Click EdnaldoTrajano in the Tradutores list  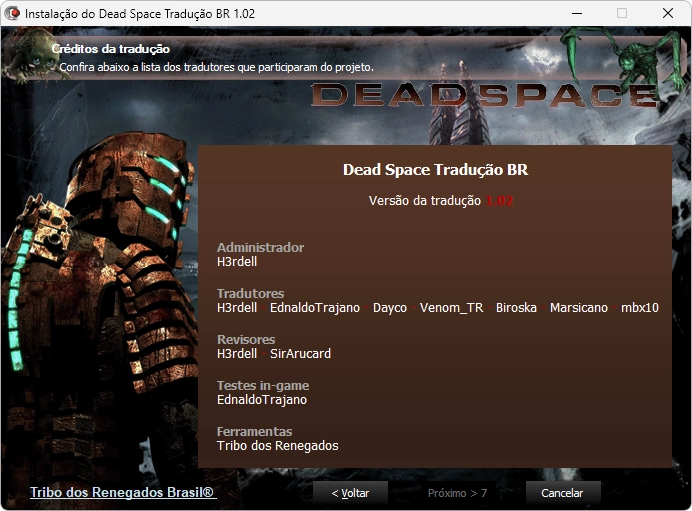point(315,308)
